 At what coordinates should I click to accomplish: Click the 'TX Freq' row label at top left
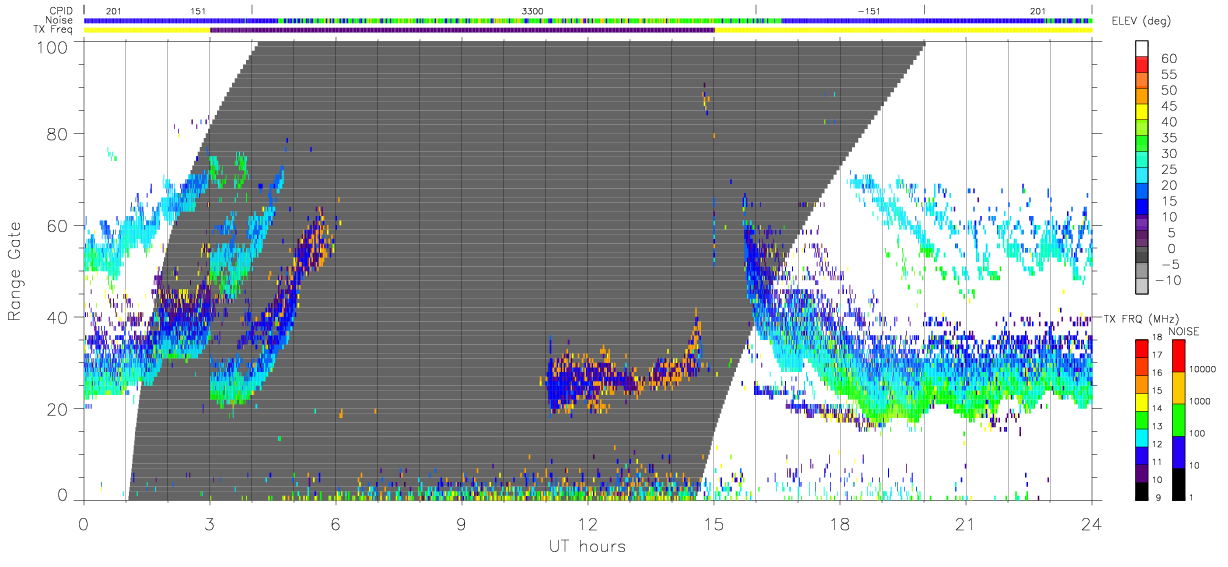(54, 30)
